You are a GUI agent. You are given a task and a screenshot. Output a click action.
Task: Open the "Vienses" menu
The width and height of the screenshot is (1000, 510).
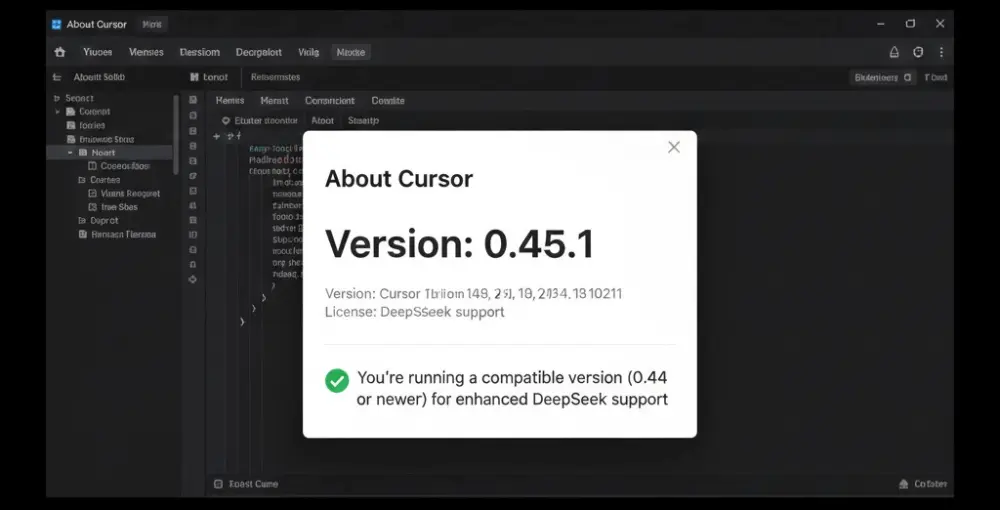pyautogui.click(x=146, y=52)
